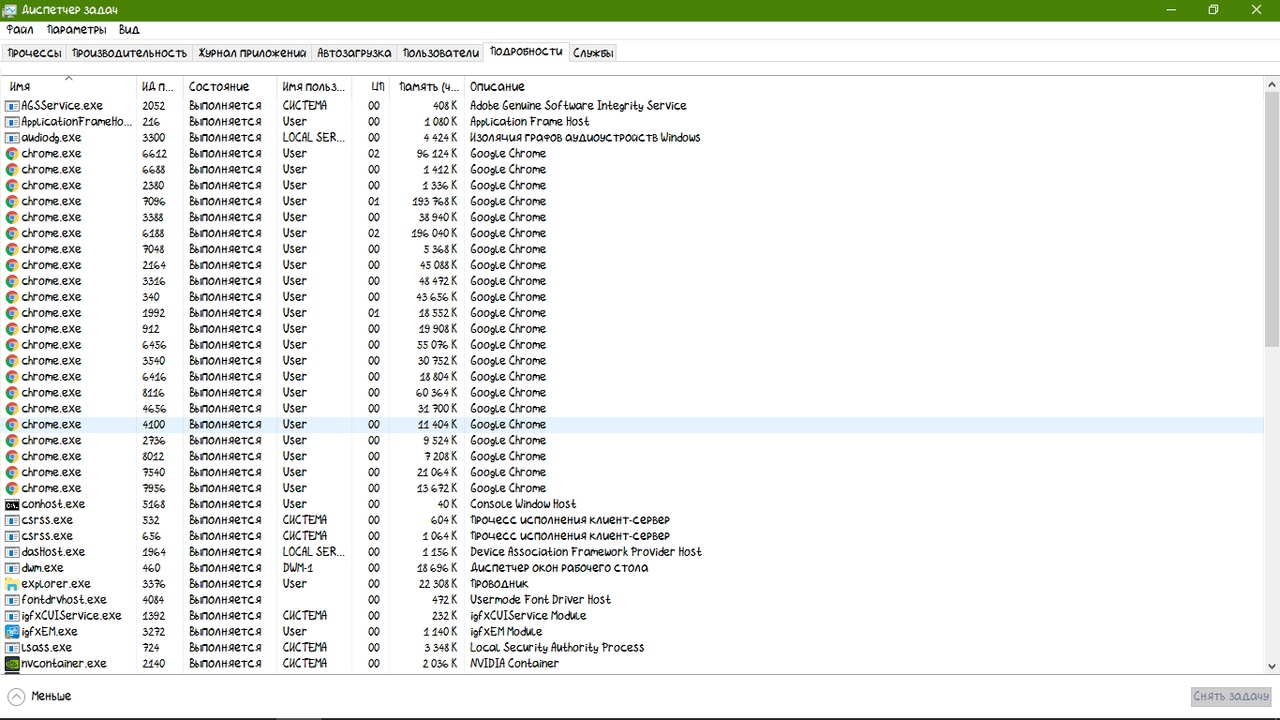
Task: Open the Вид menu
Action: (129, 30)
